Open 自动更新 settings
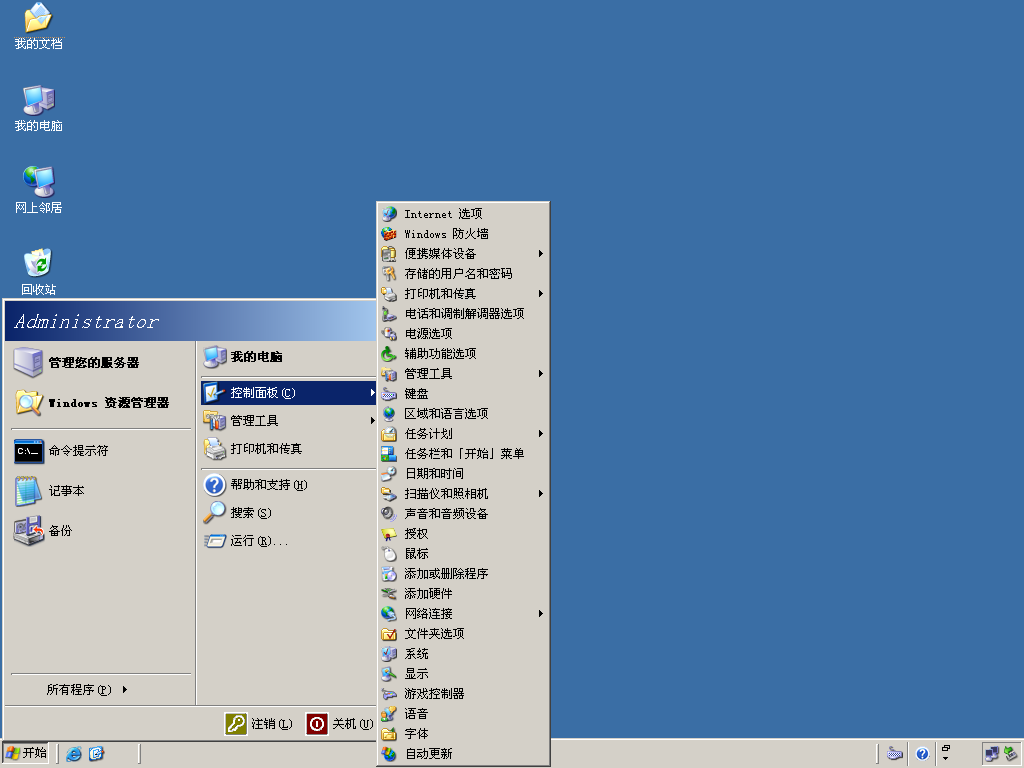 [463, 754]
